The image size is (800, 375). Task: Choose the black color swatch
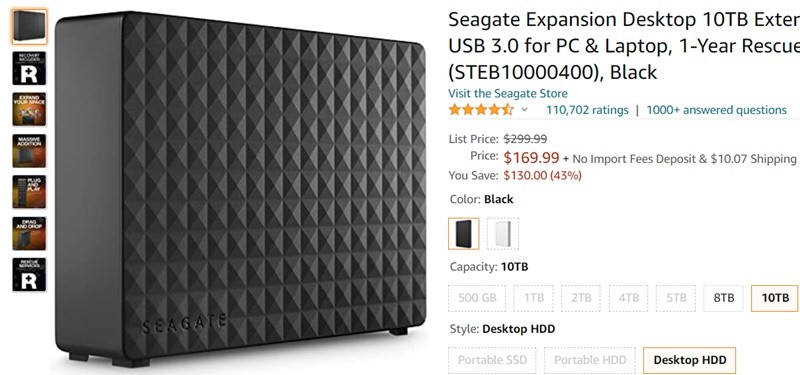click(464, 234)
